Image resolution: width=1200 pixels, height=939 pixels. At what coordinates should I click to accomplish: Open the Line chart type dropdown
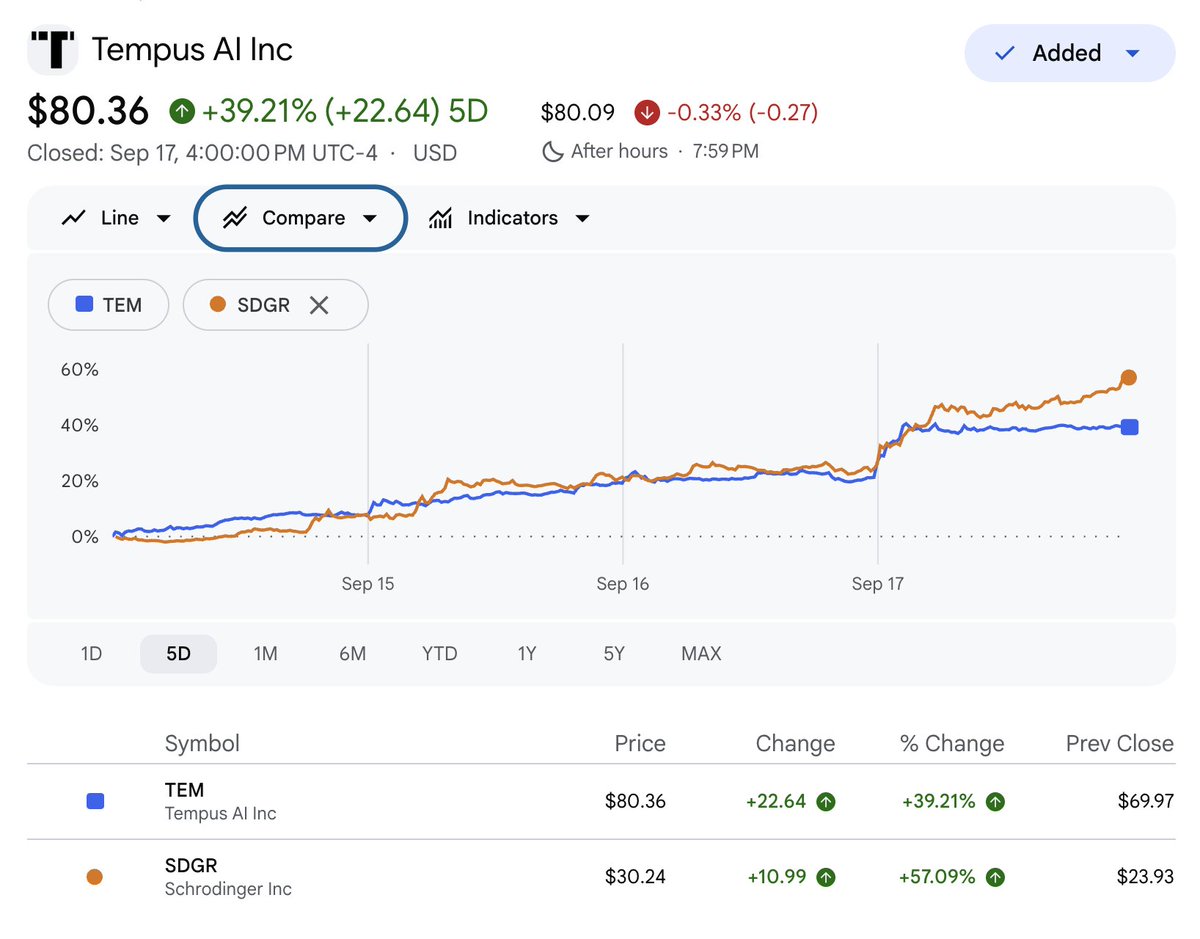(117, 218)
